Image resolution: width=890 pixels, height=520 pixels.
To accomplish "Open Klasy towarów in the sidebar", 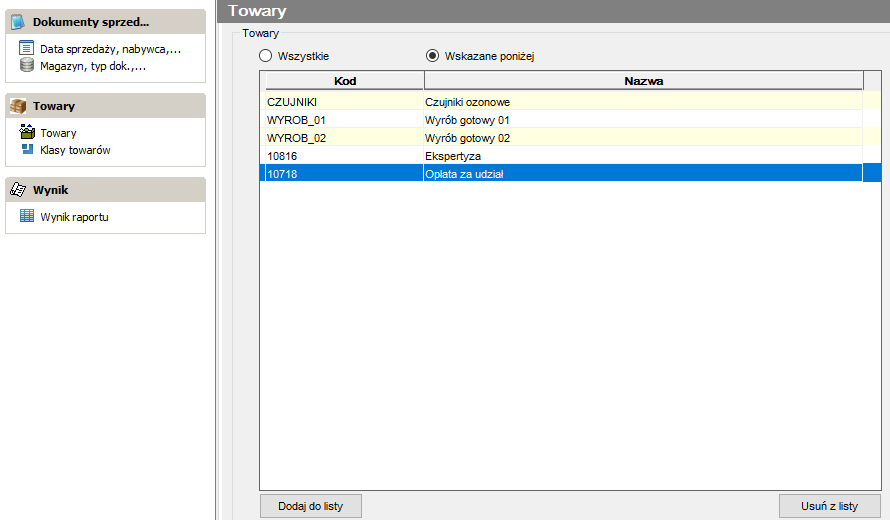I will (x=75, y=150).
